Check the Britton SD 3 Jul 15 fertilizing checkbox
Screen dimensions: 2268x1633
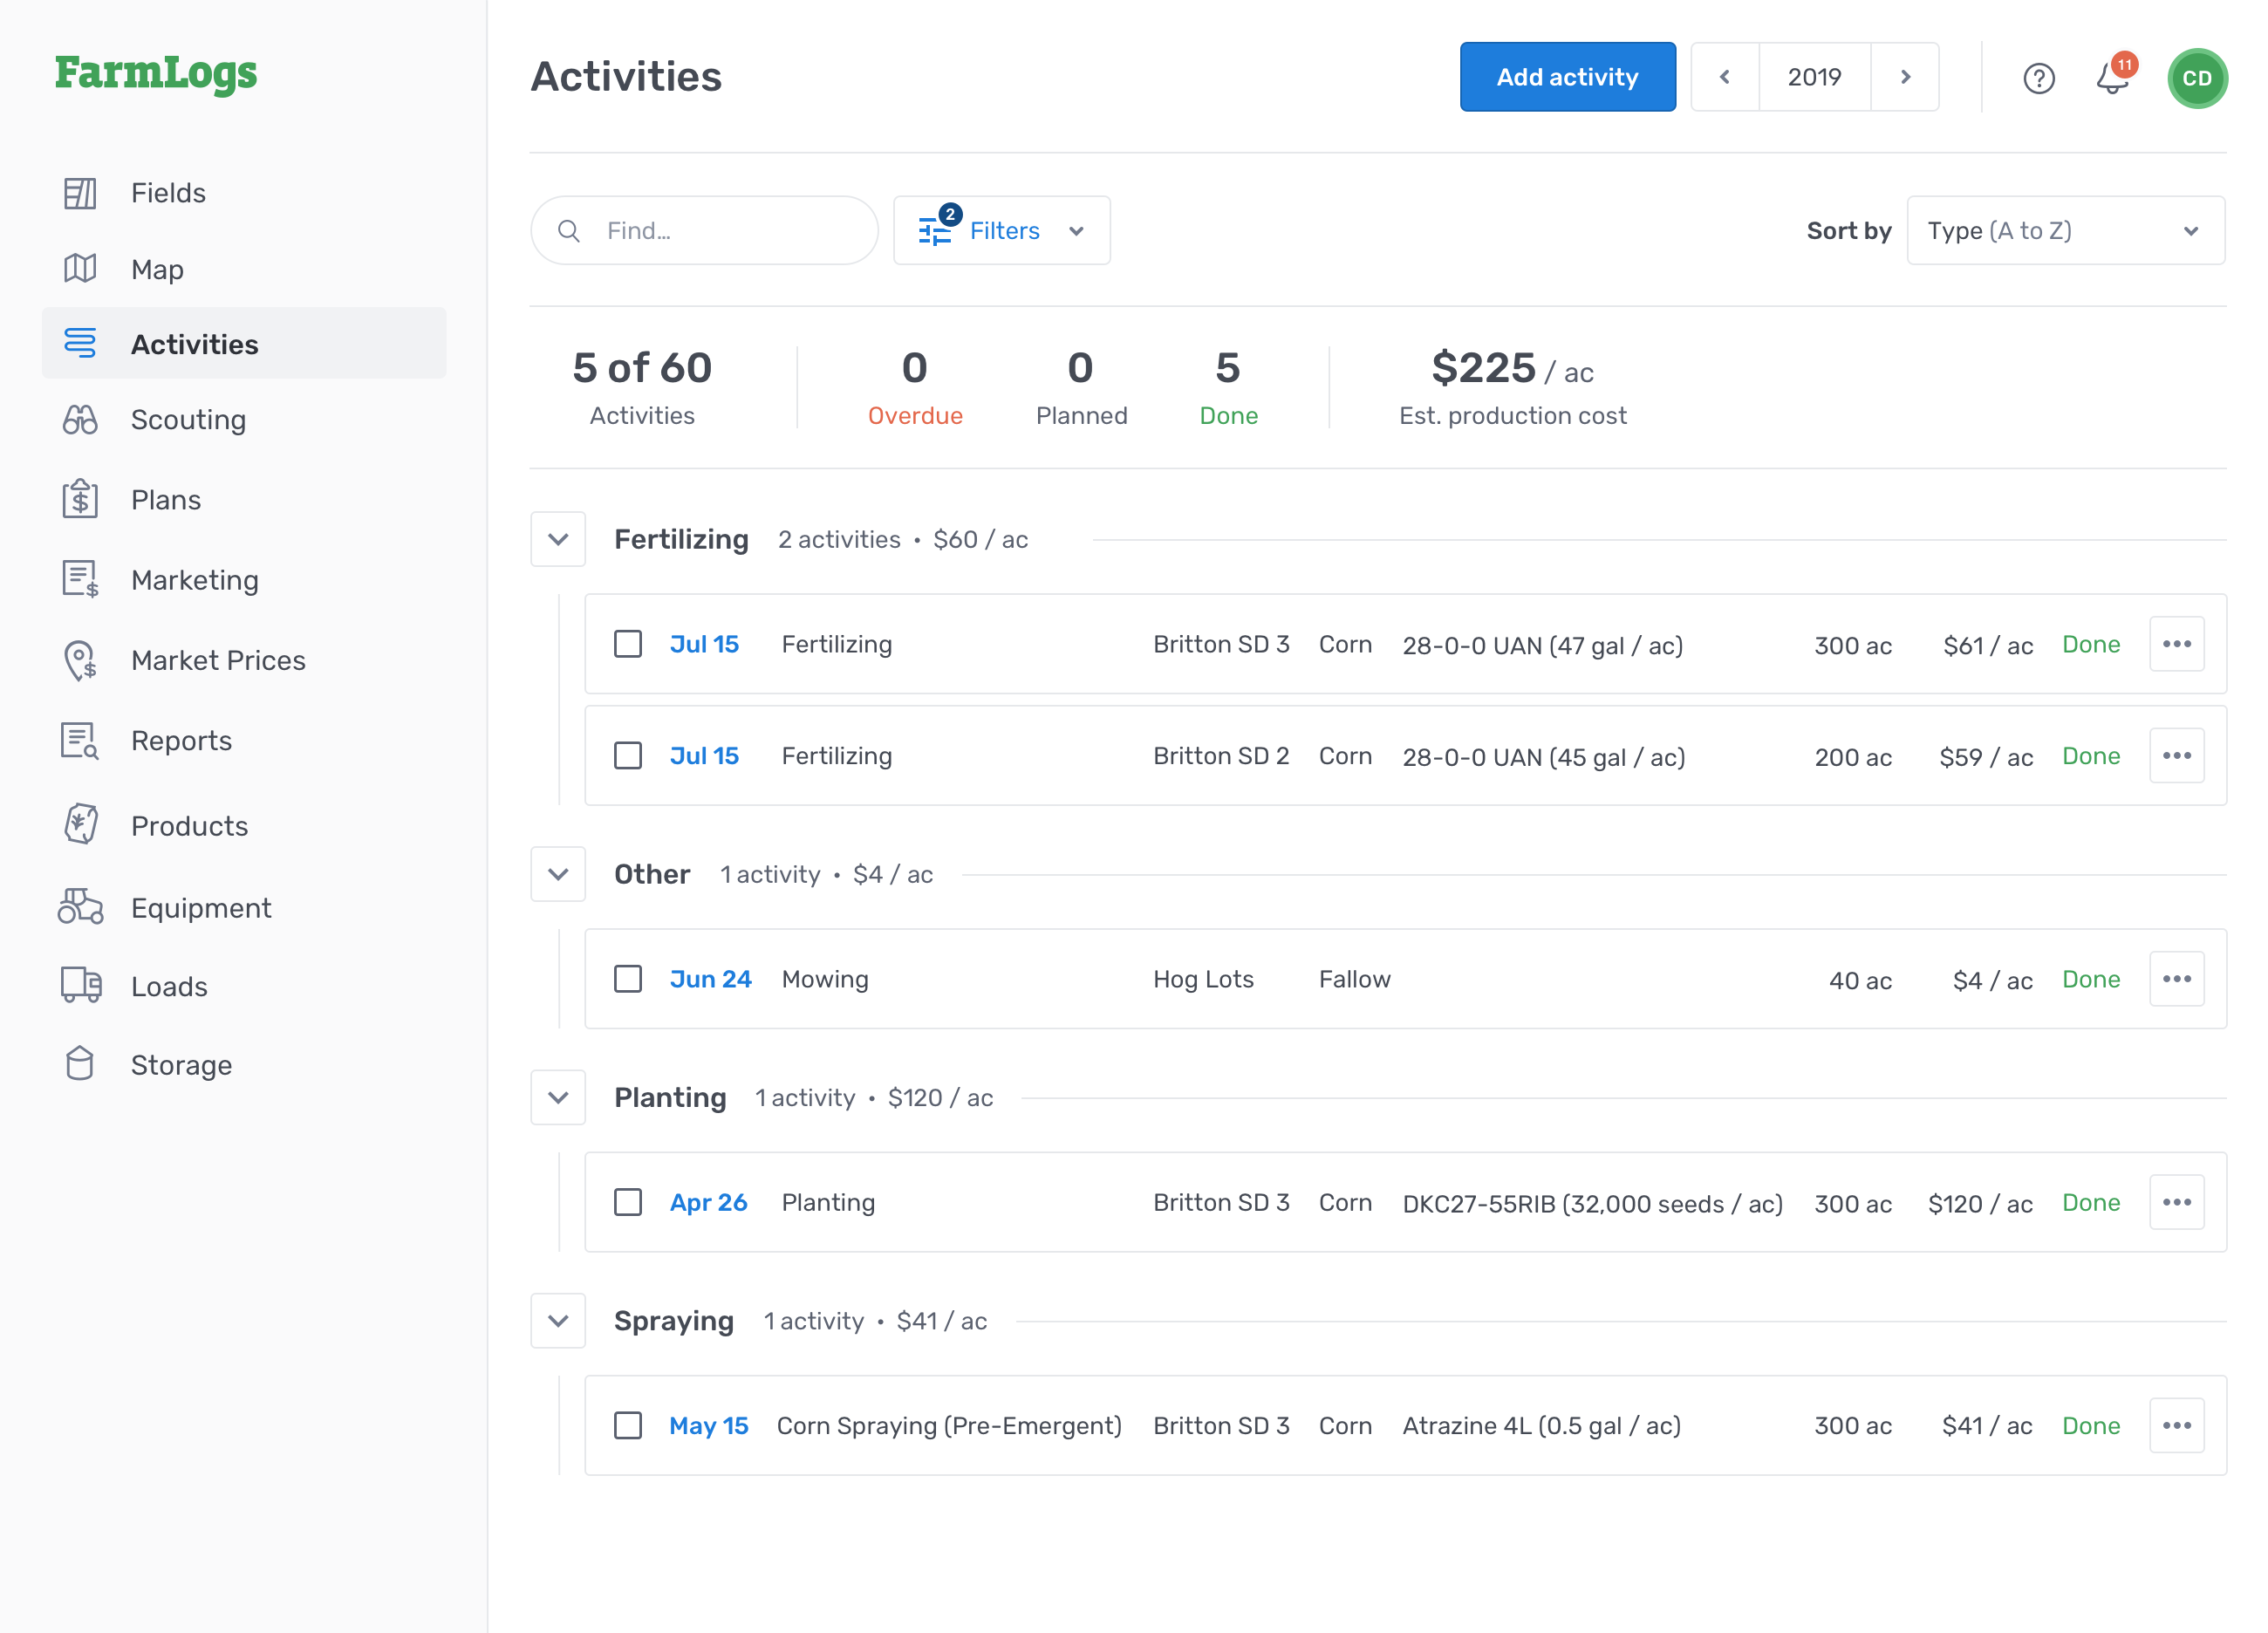click(x=628, y=644)
